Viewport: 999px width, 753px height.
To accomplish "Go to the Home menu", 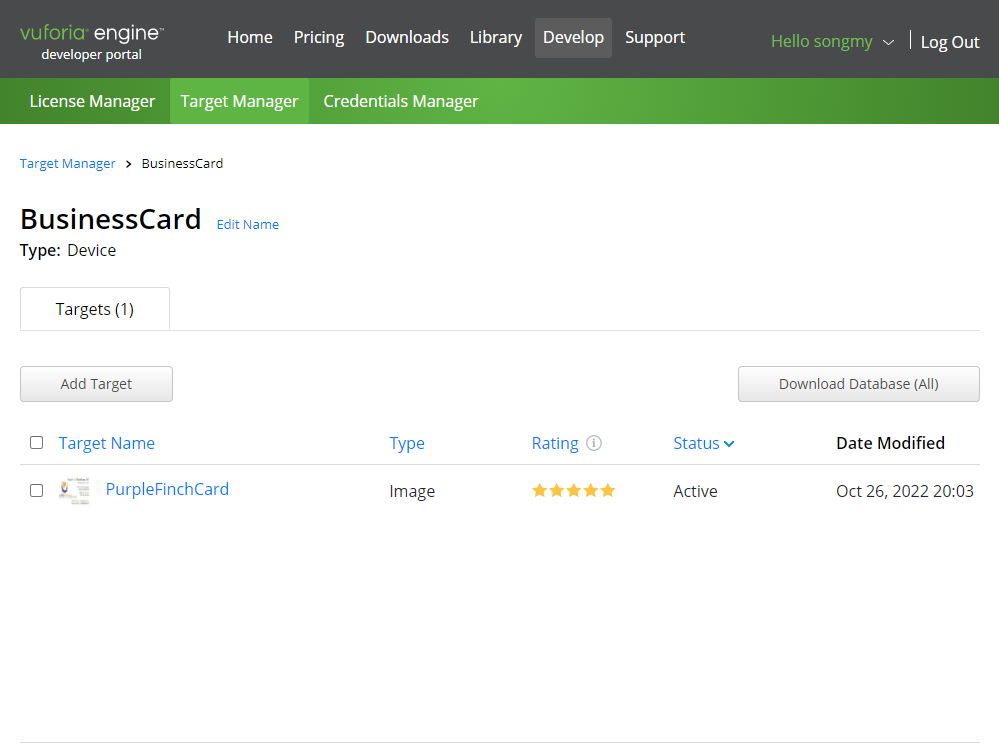I will point(250,38).
